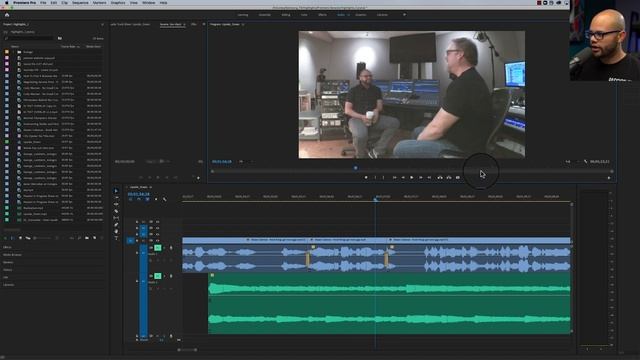Hide track V2 with eye icon
This screenshot has width=640, height=360.
(158, 234)
